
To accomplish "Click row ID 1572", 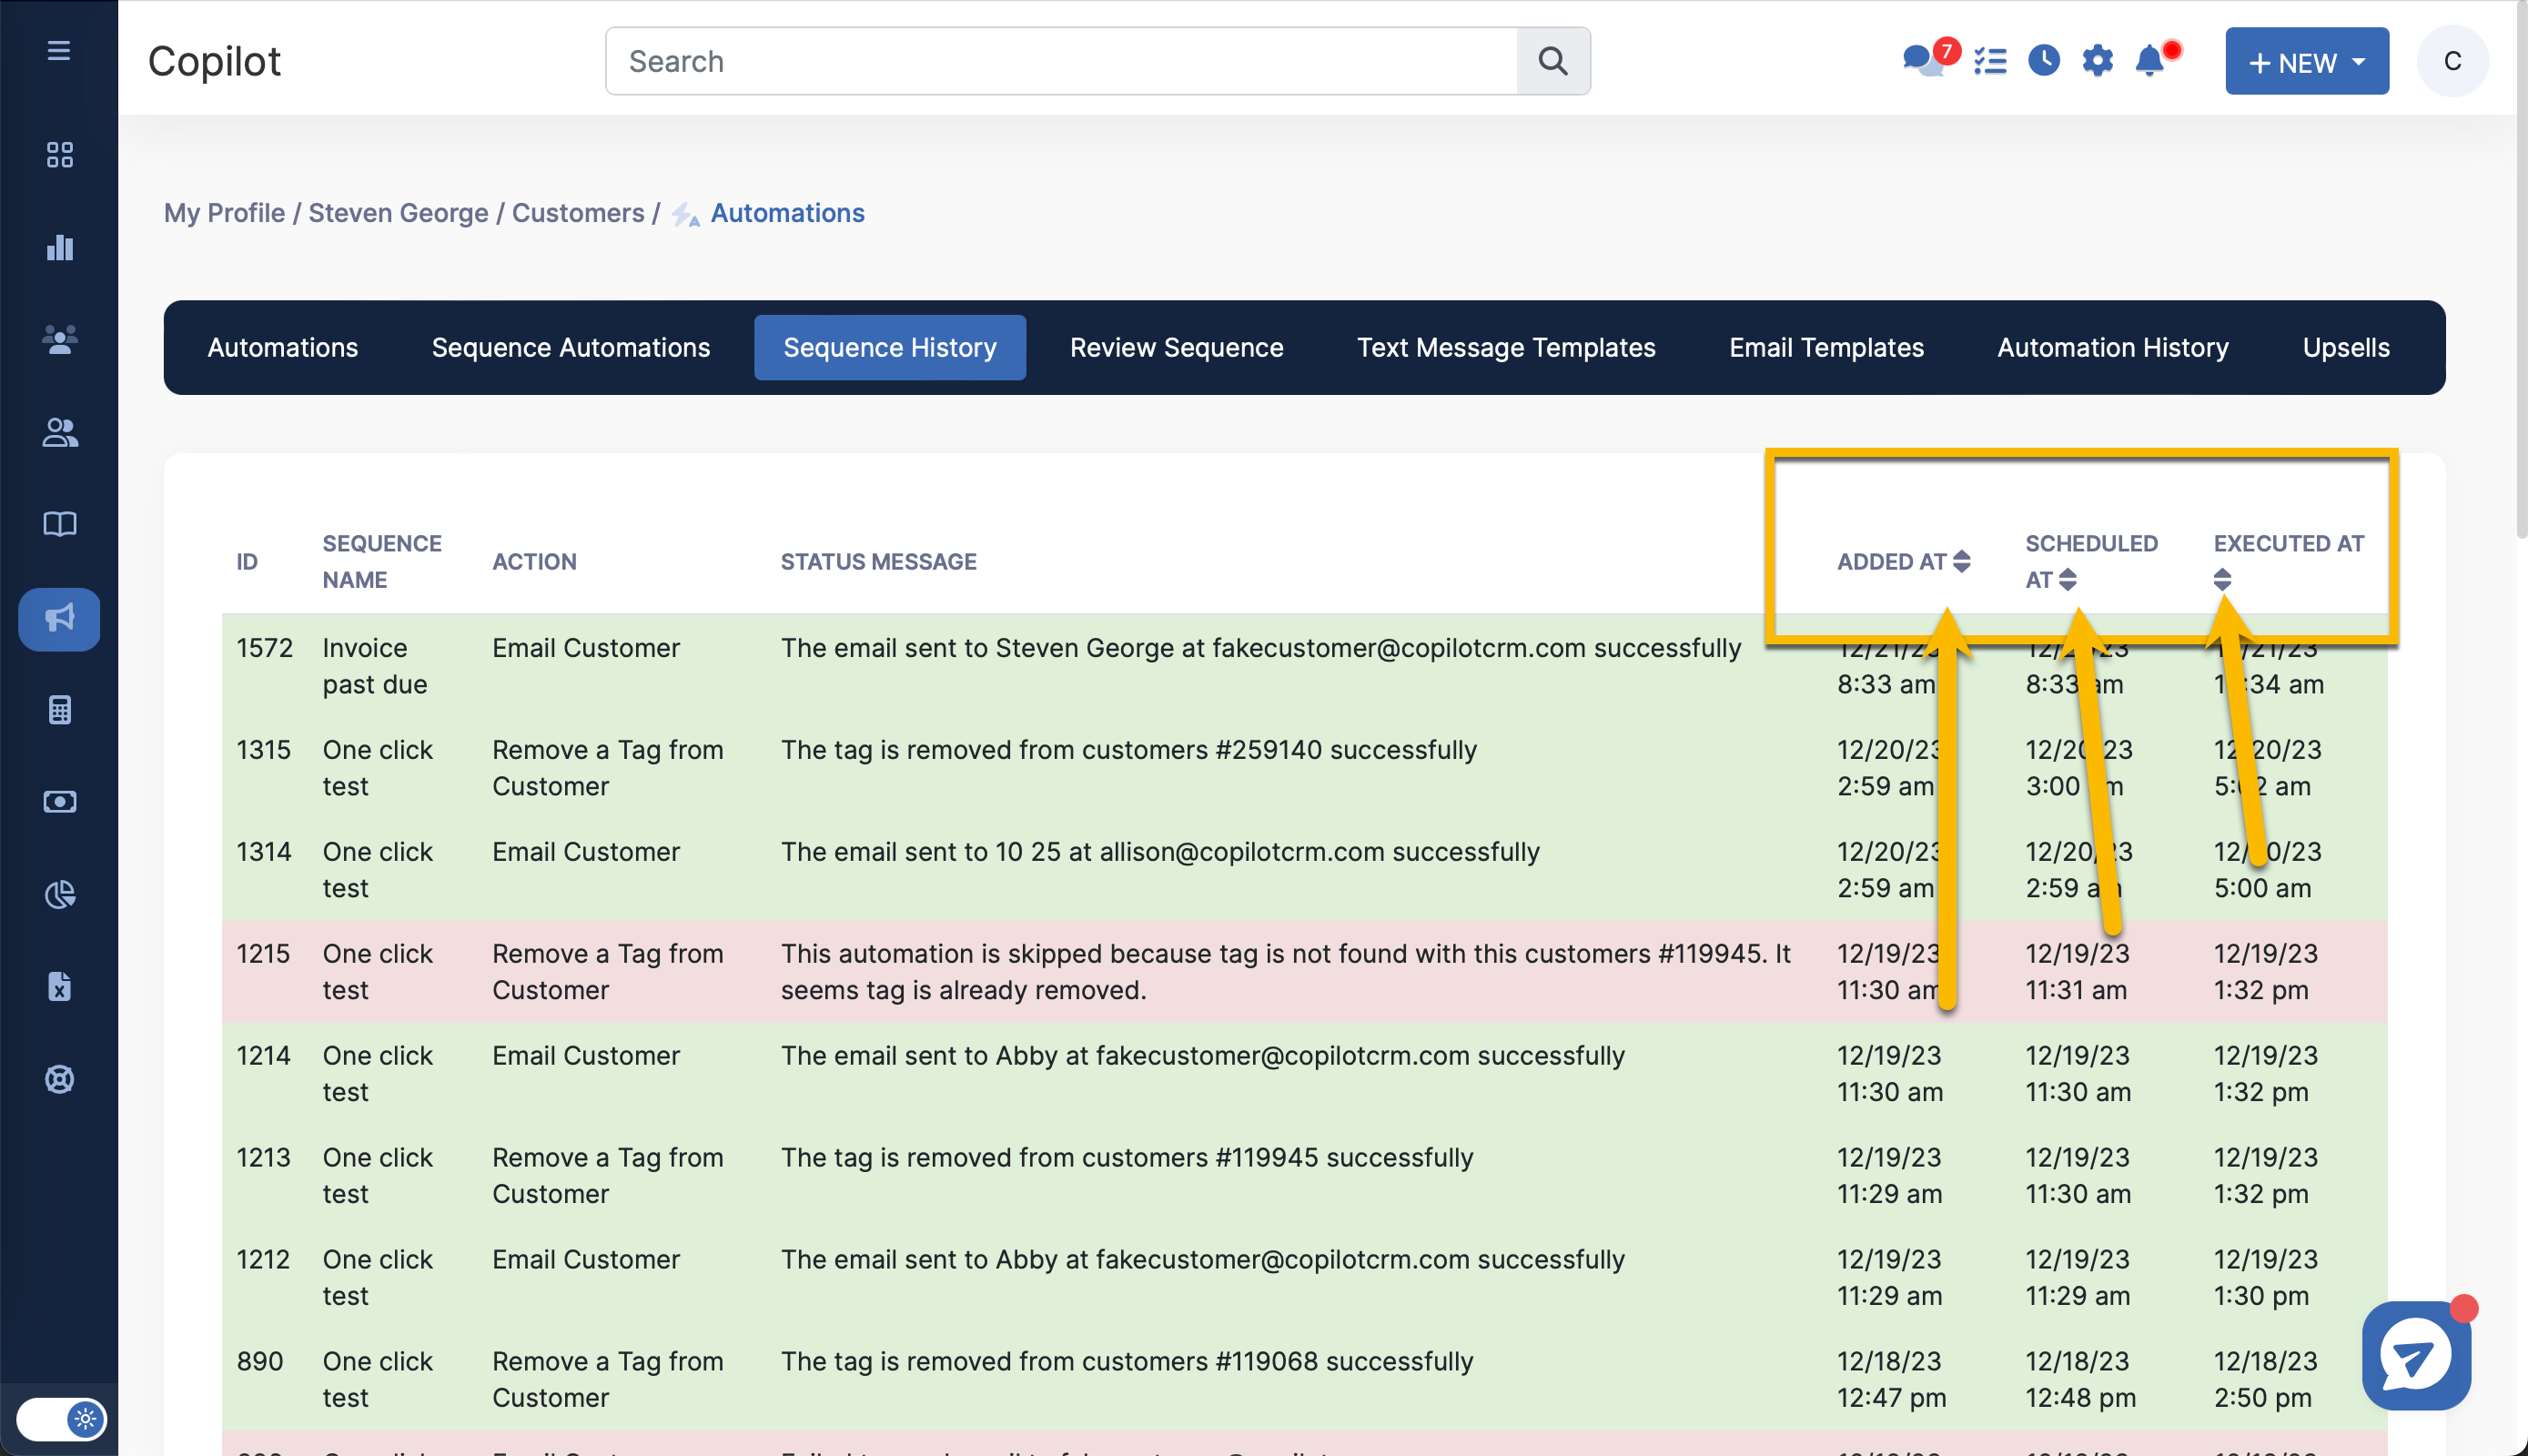I will 264,648.
